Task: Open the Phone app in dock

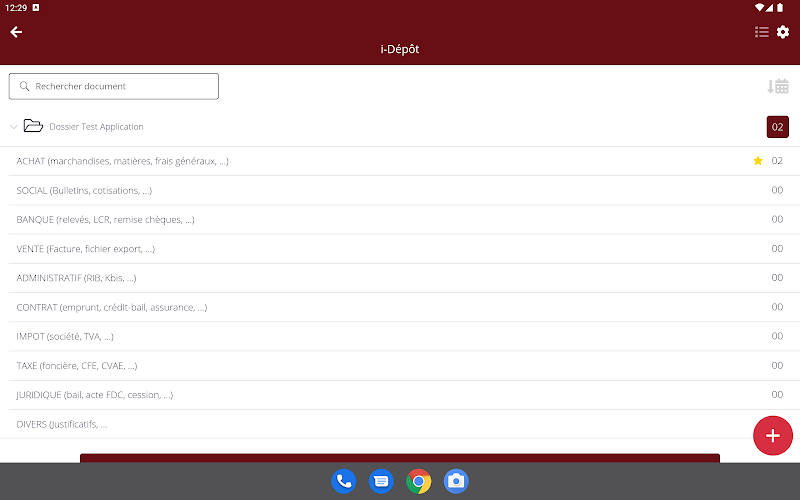Action: (344, 481)
